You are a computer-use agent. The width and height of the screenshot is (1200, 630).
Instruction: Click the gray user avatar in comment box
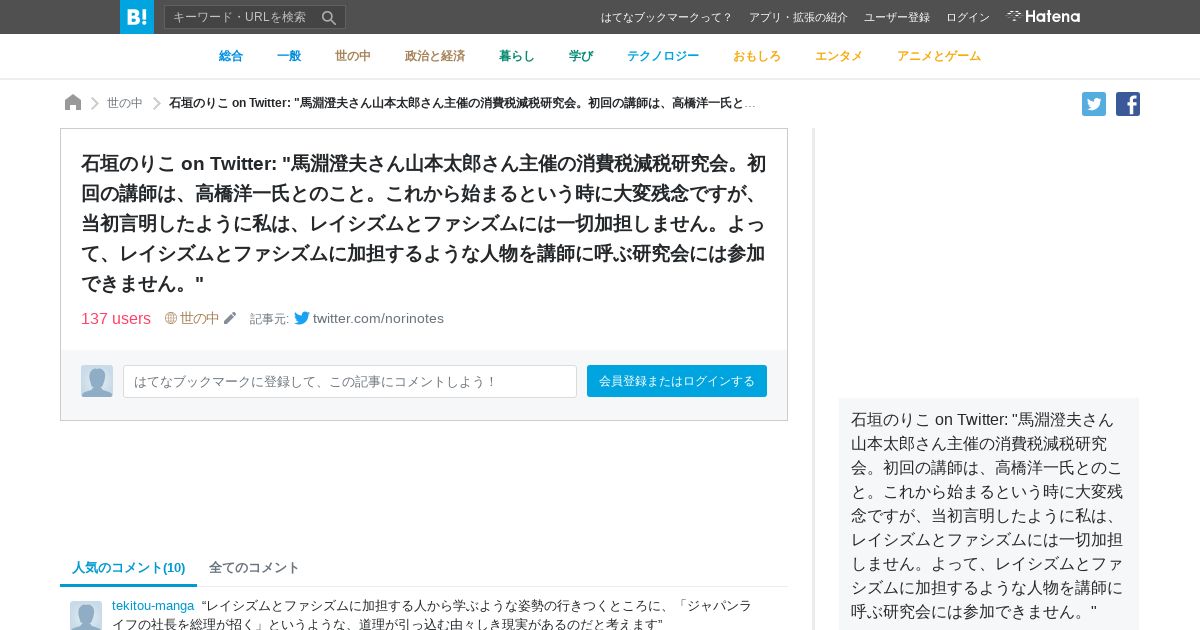click(x=97, y=381)
